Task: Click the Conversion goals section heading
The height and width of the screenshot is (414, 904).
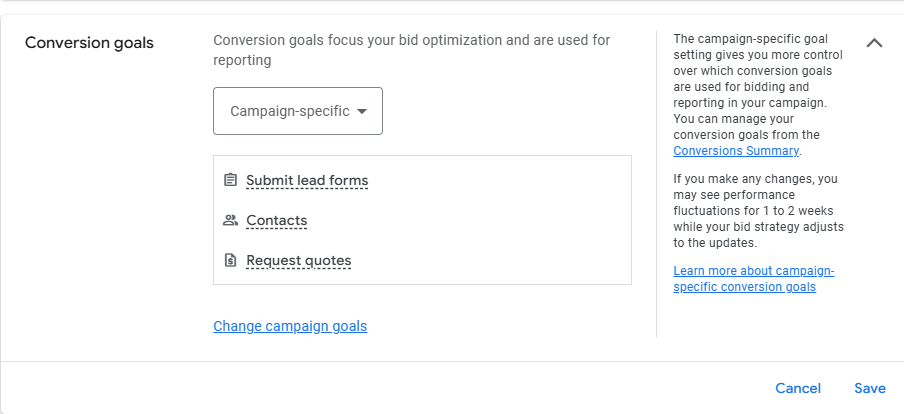Action: [x=89, y=43]
